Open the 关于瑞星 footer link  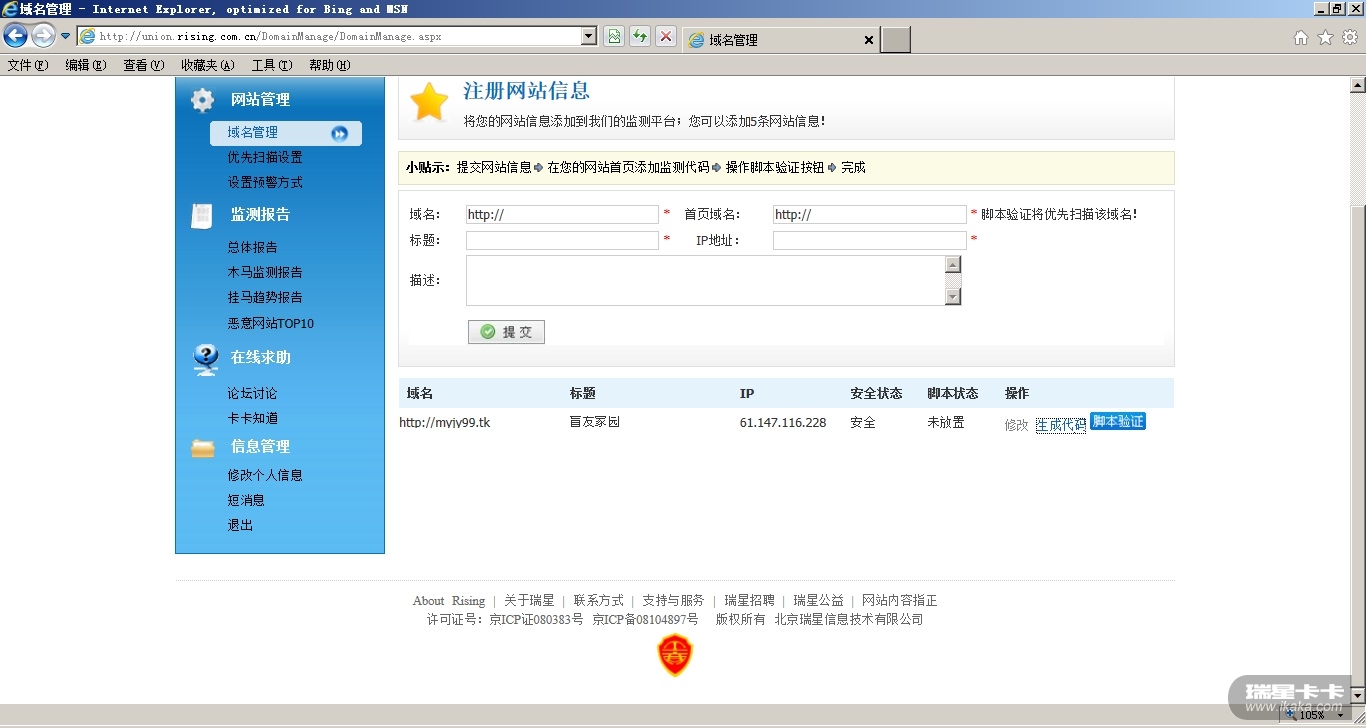point(529,600)
